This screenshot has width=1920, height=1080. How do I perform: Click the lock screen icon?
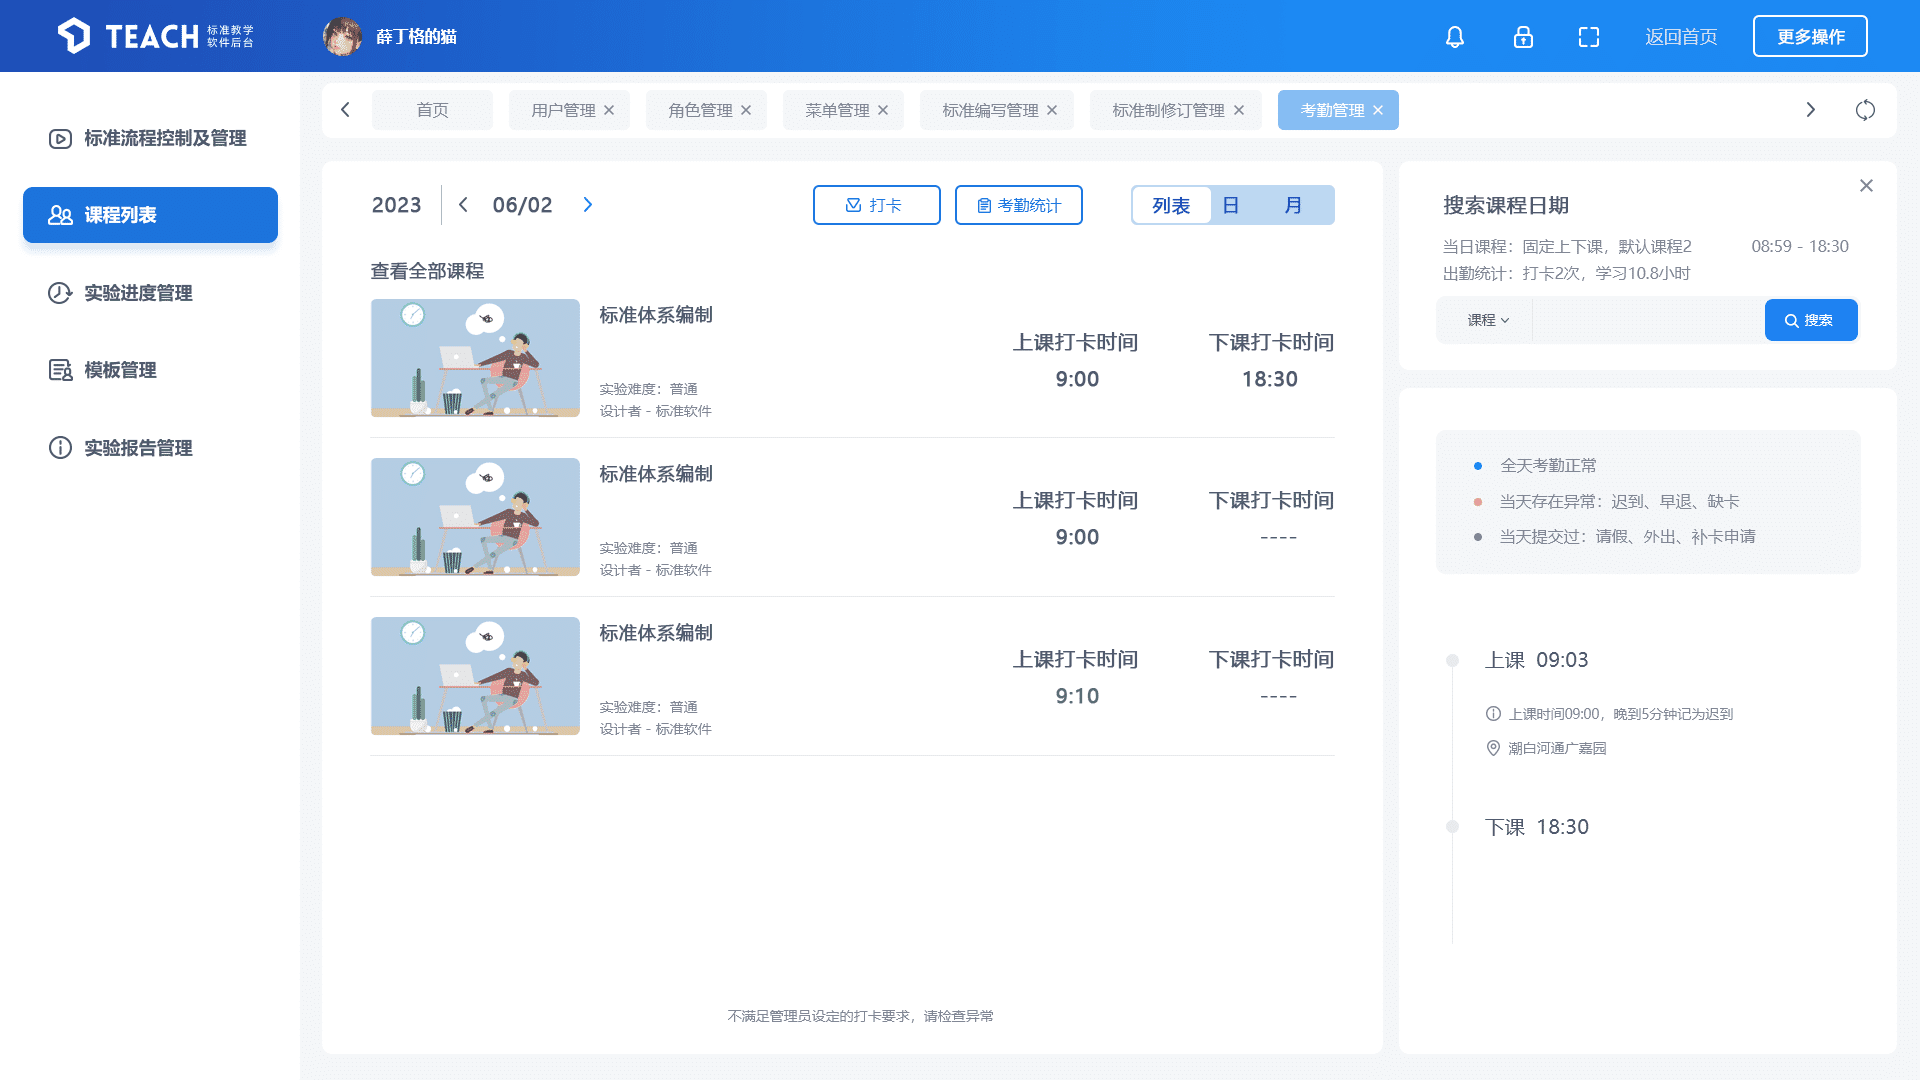1522,37
